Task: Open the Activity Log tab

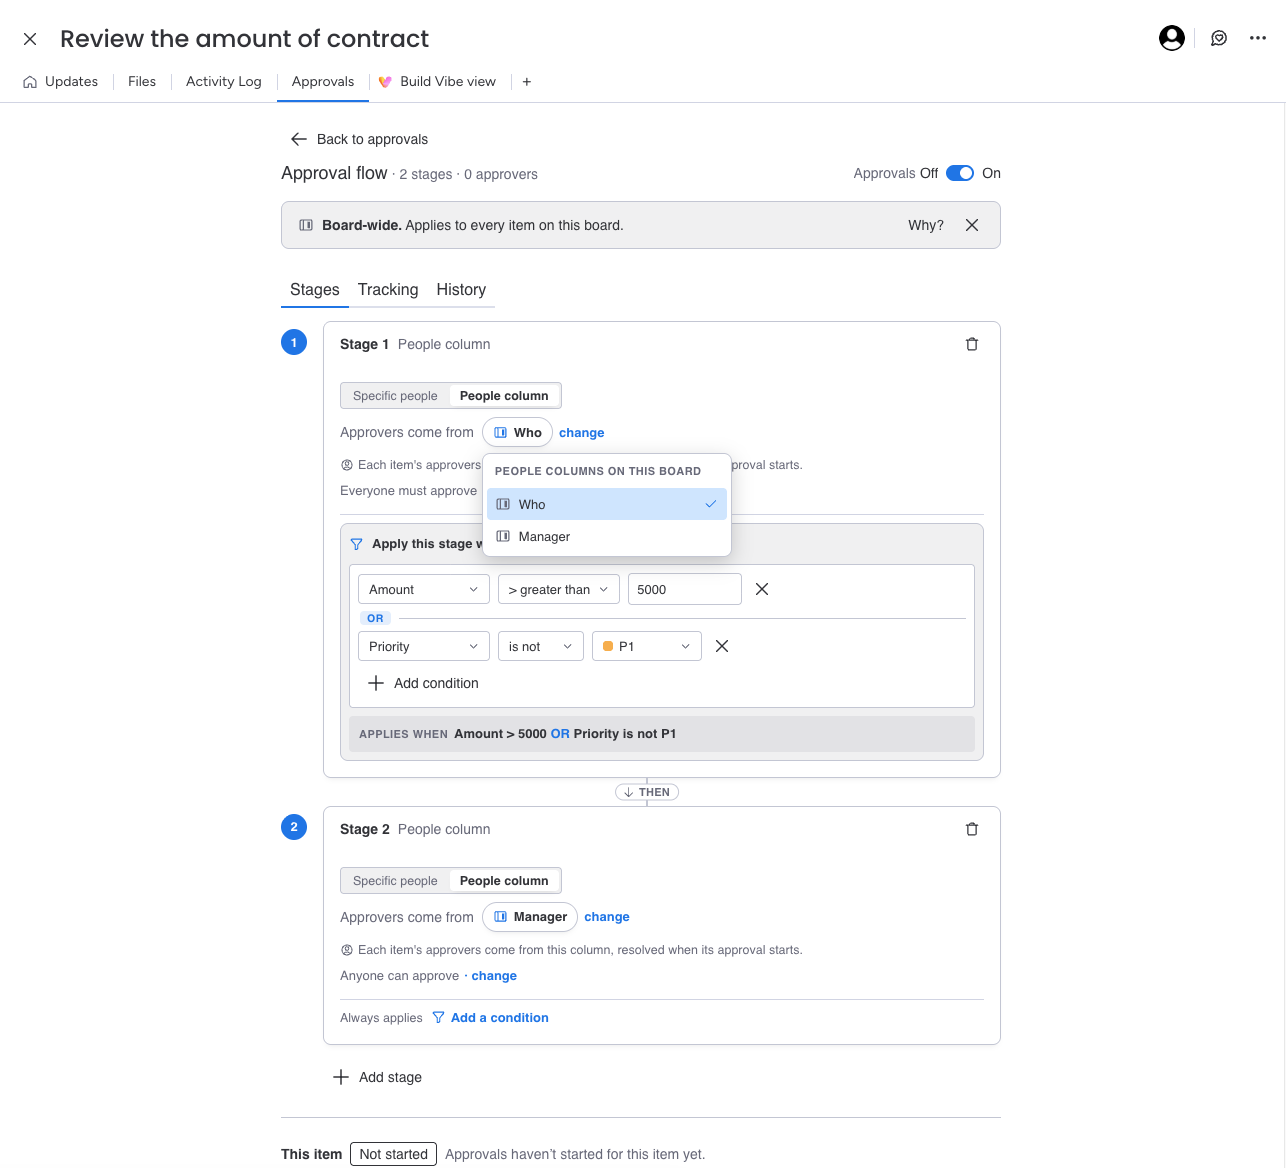Action: point(224,82)
